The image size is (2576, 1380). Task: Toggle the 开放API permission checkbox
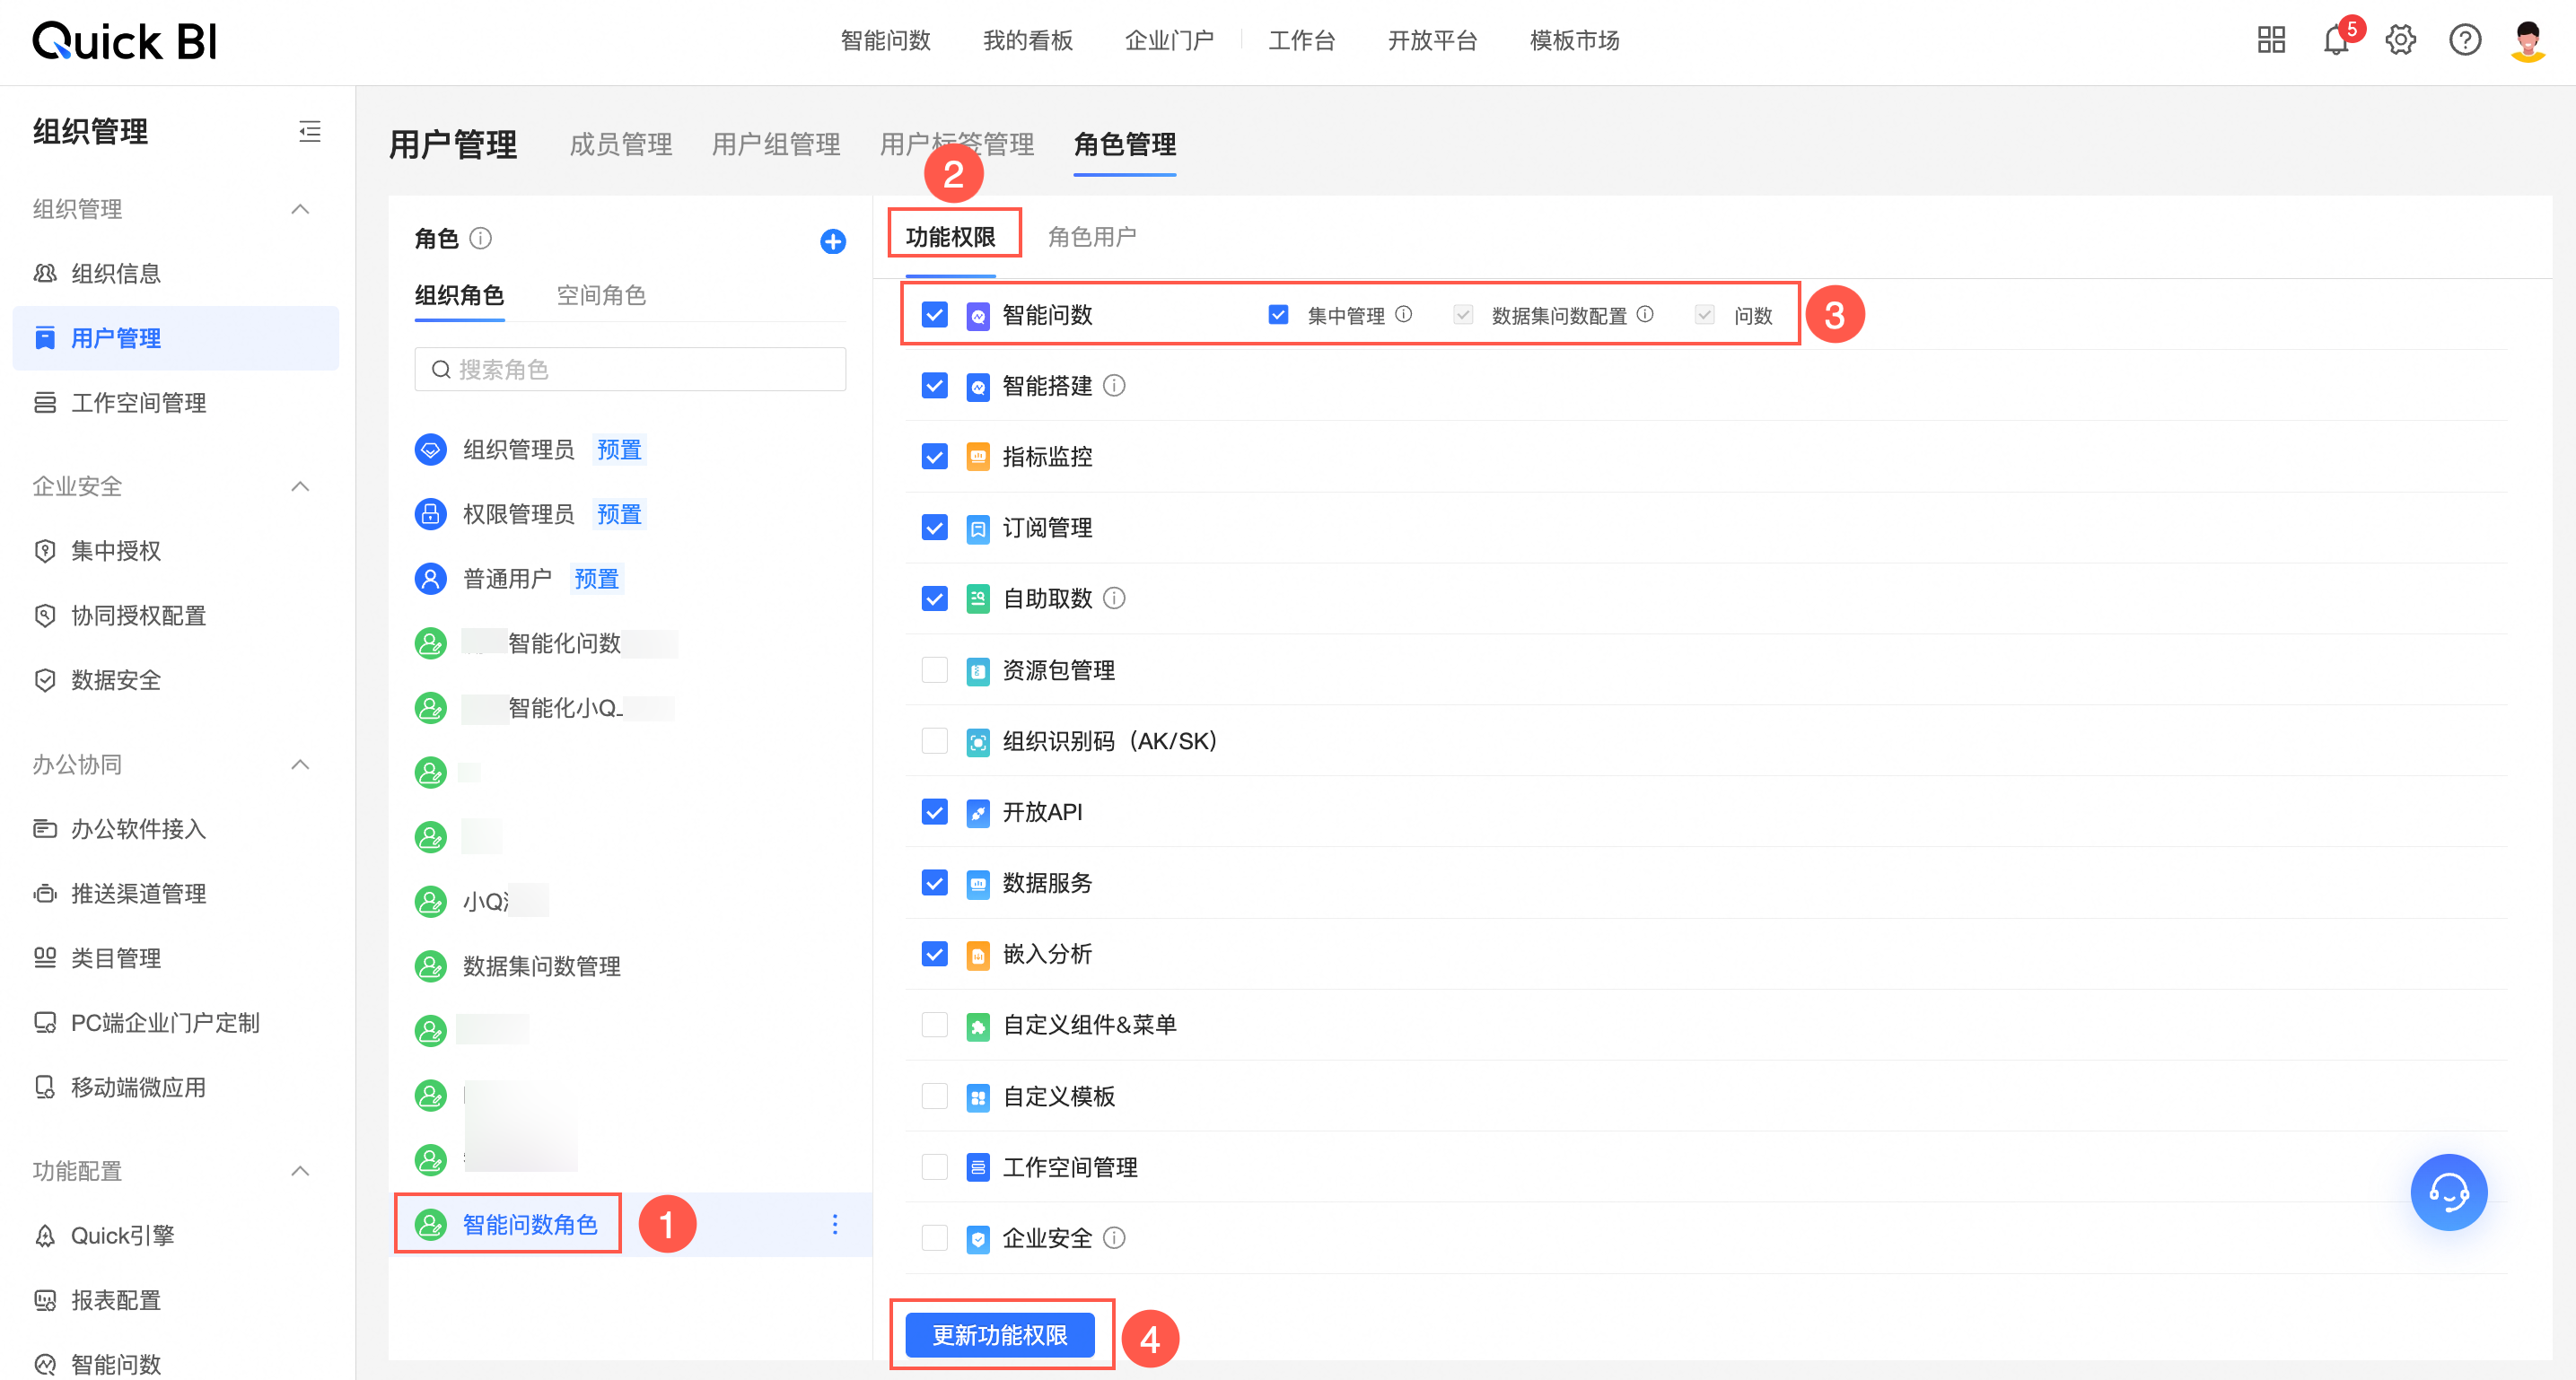coord(934,812)
